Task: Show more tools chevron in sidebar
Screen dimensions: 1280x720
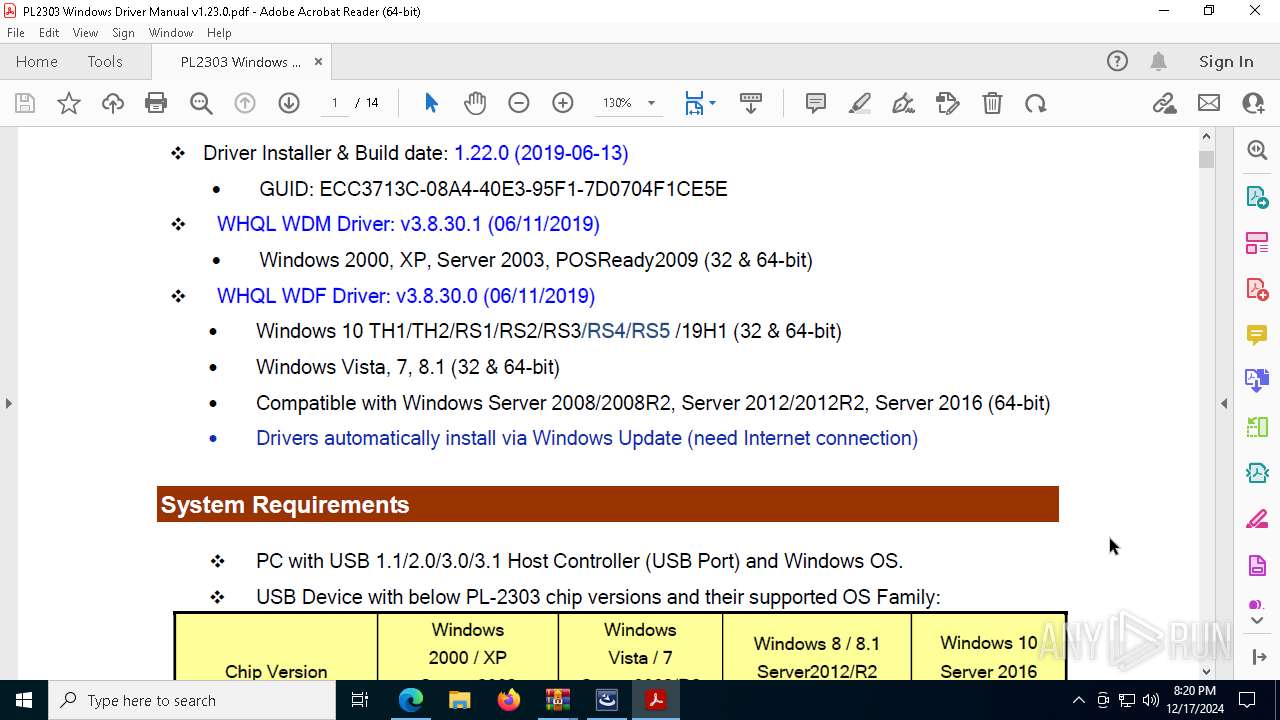Action: (1257, 621)
